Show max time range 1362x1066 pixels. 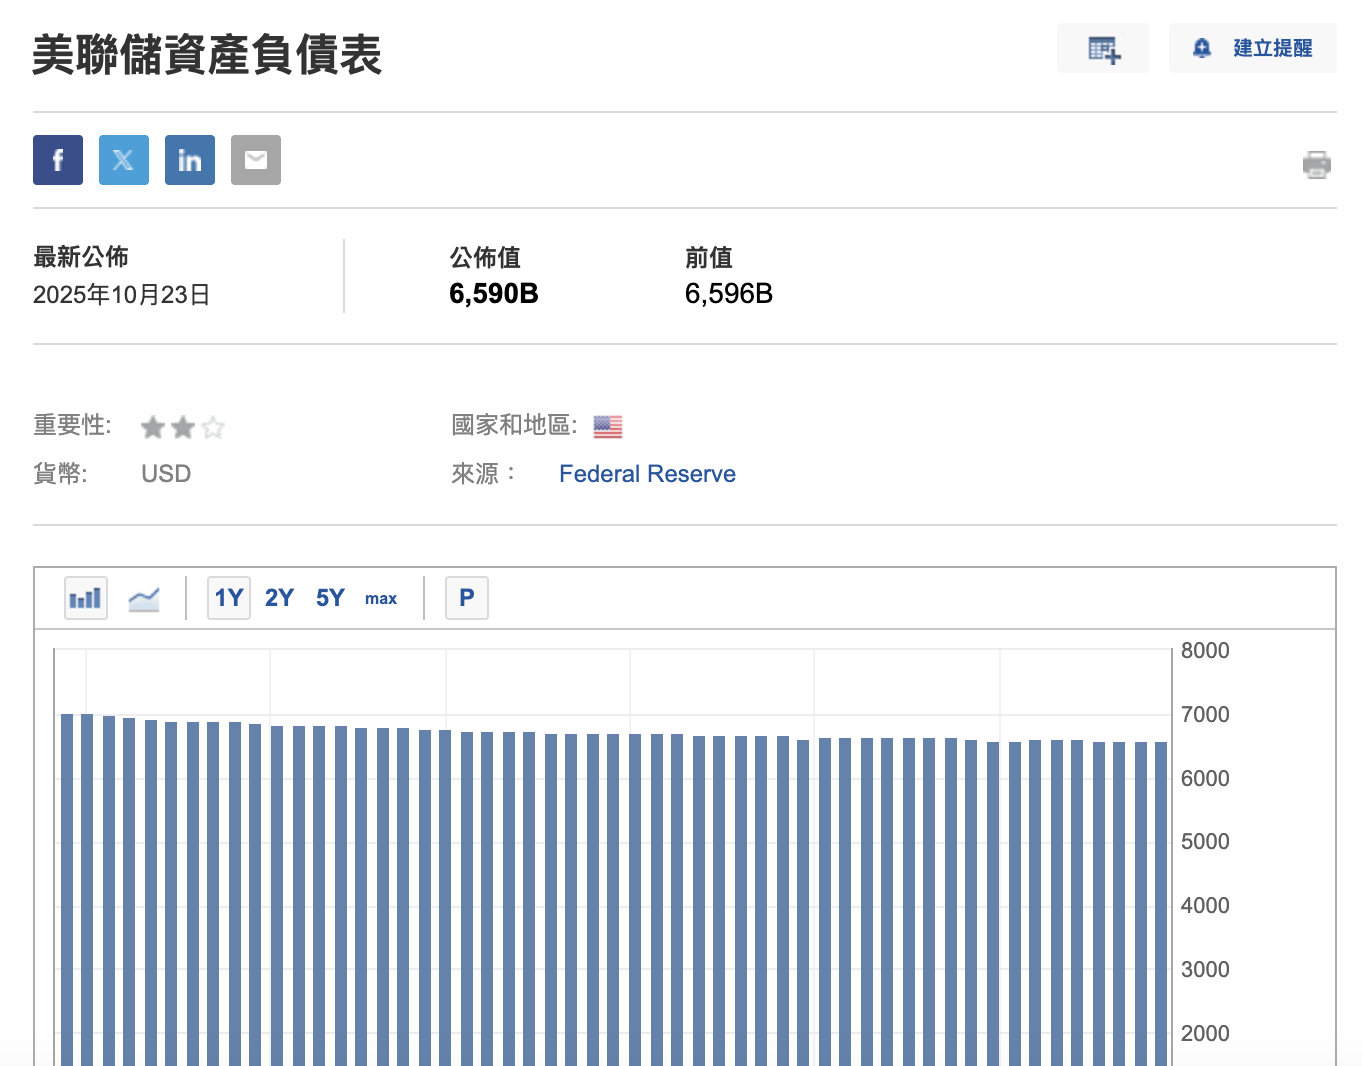[x=381, y=598]
